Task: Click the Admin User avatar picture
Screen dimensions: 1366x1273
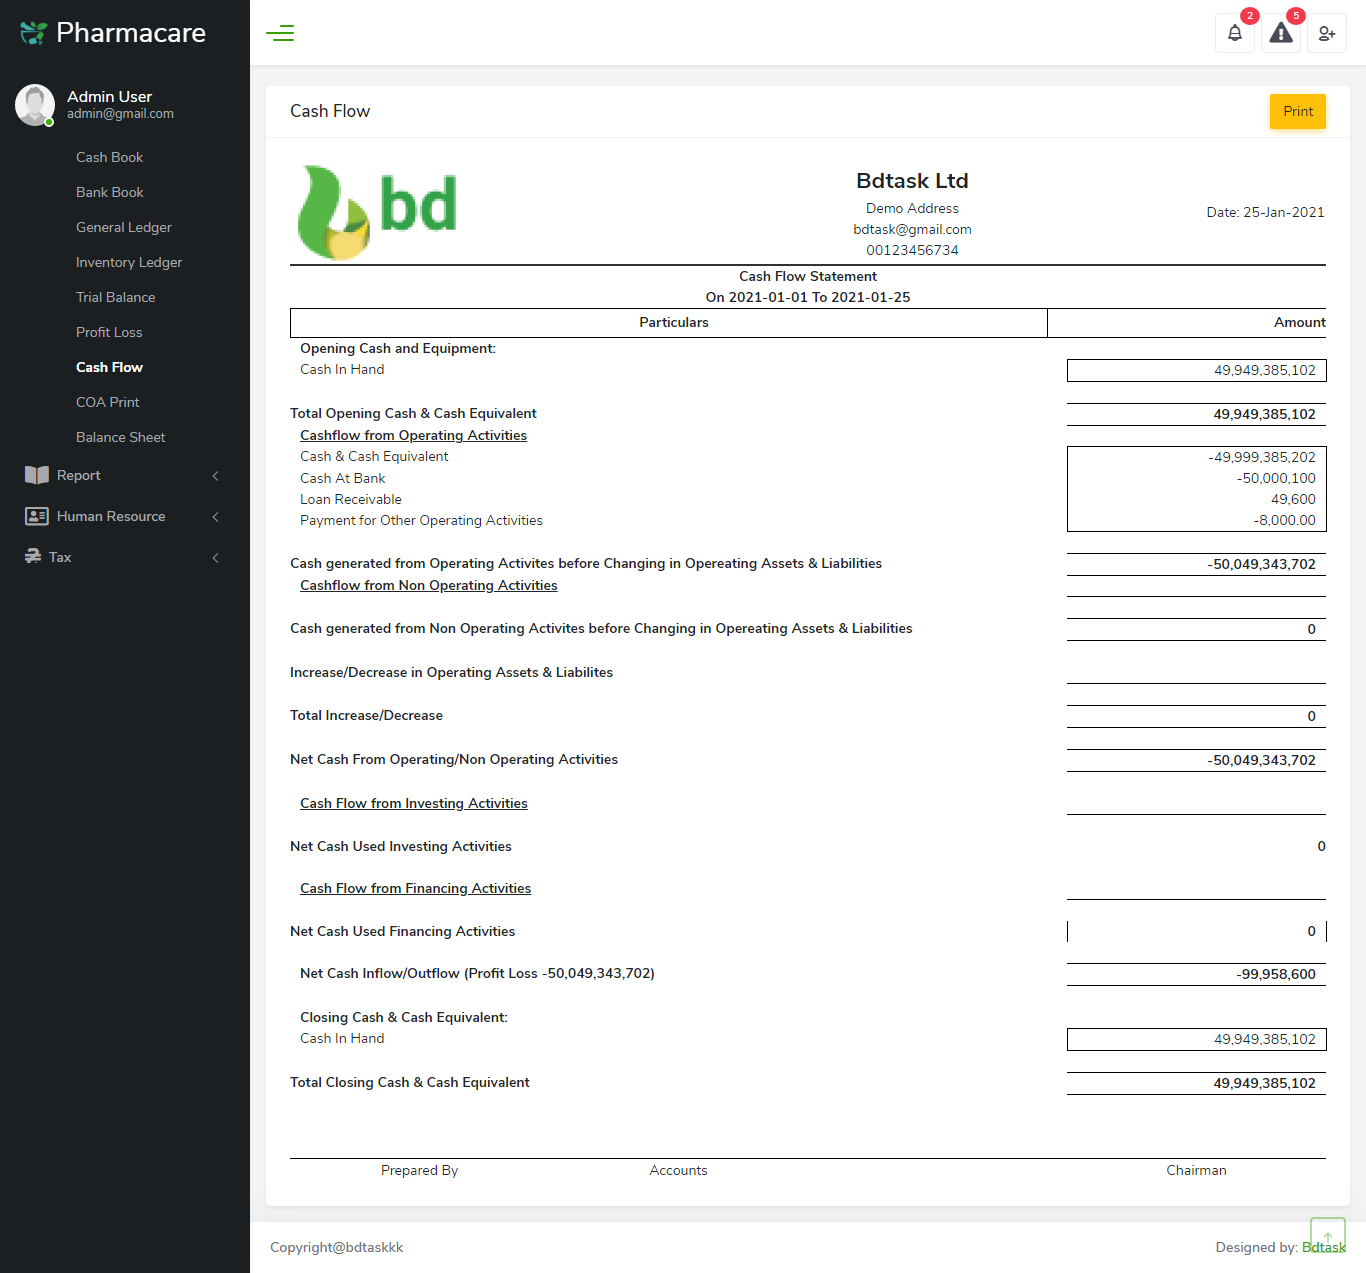Action: pos(35,105)
